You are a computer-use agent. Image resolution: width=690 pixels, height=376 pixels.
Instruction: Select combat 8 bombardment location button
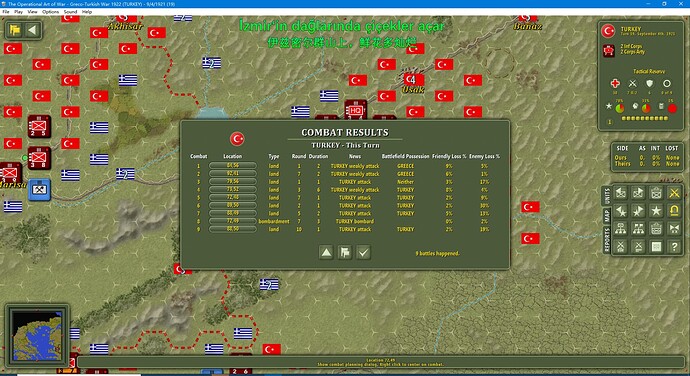pos(233,221)
